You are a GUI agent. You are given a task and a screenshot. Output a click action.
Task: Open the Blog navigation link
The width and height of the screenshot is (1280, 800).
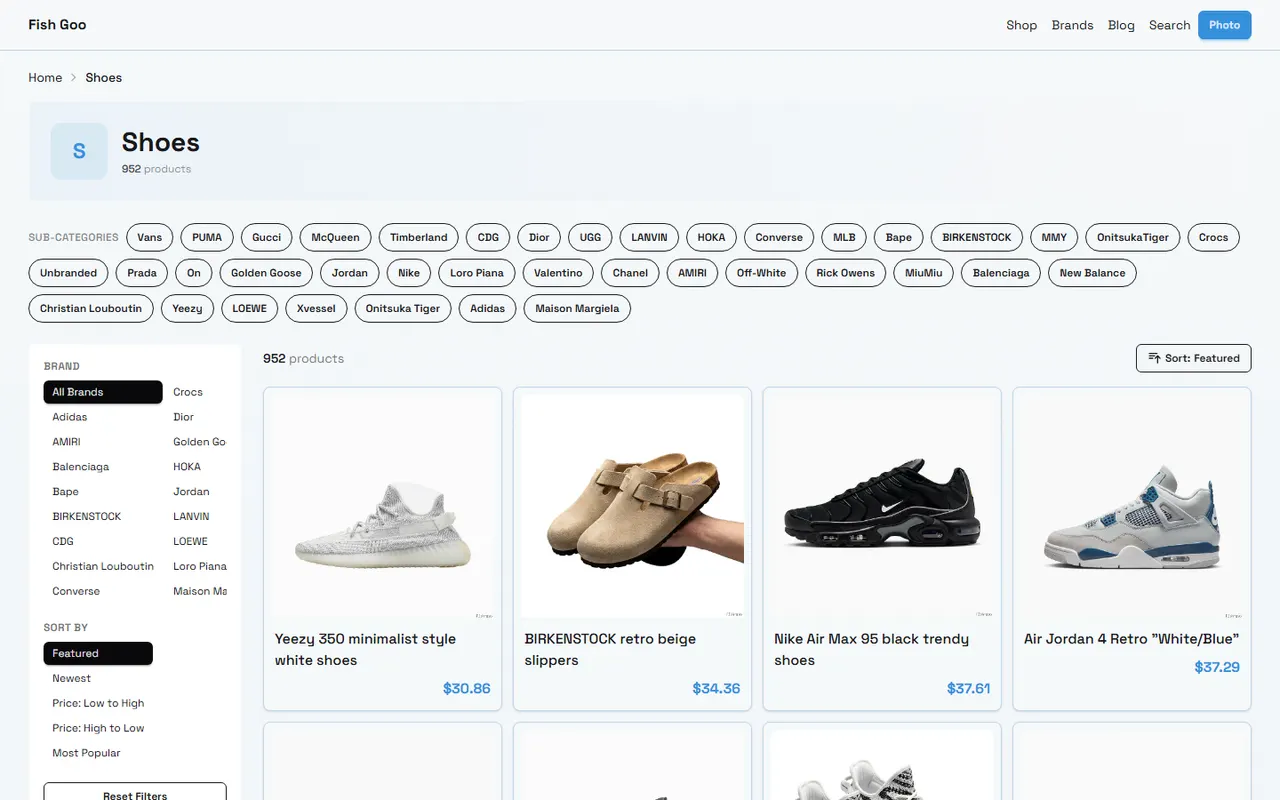[x=1121, y=25]
